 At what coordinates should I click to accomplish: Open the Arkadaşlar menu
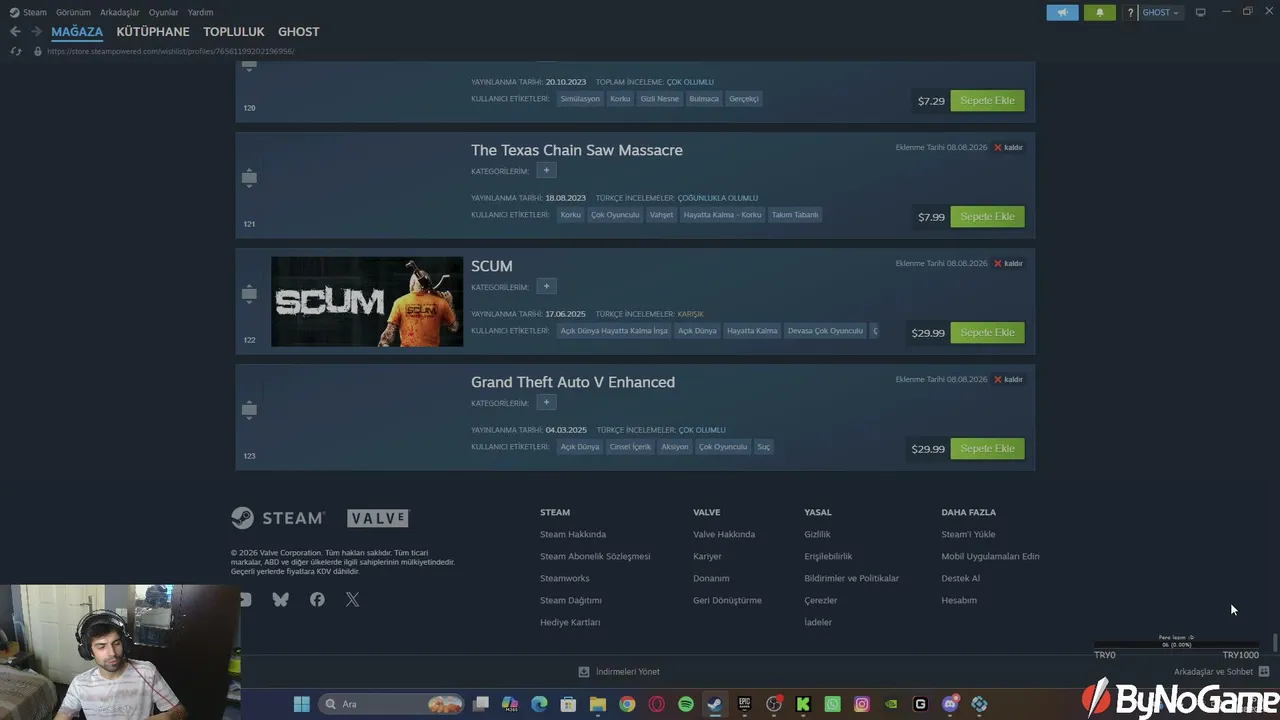[x=120, y=12]
